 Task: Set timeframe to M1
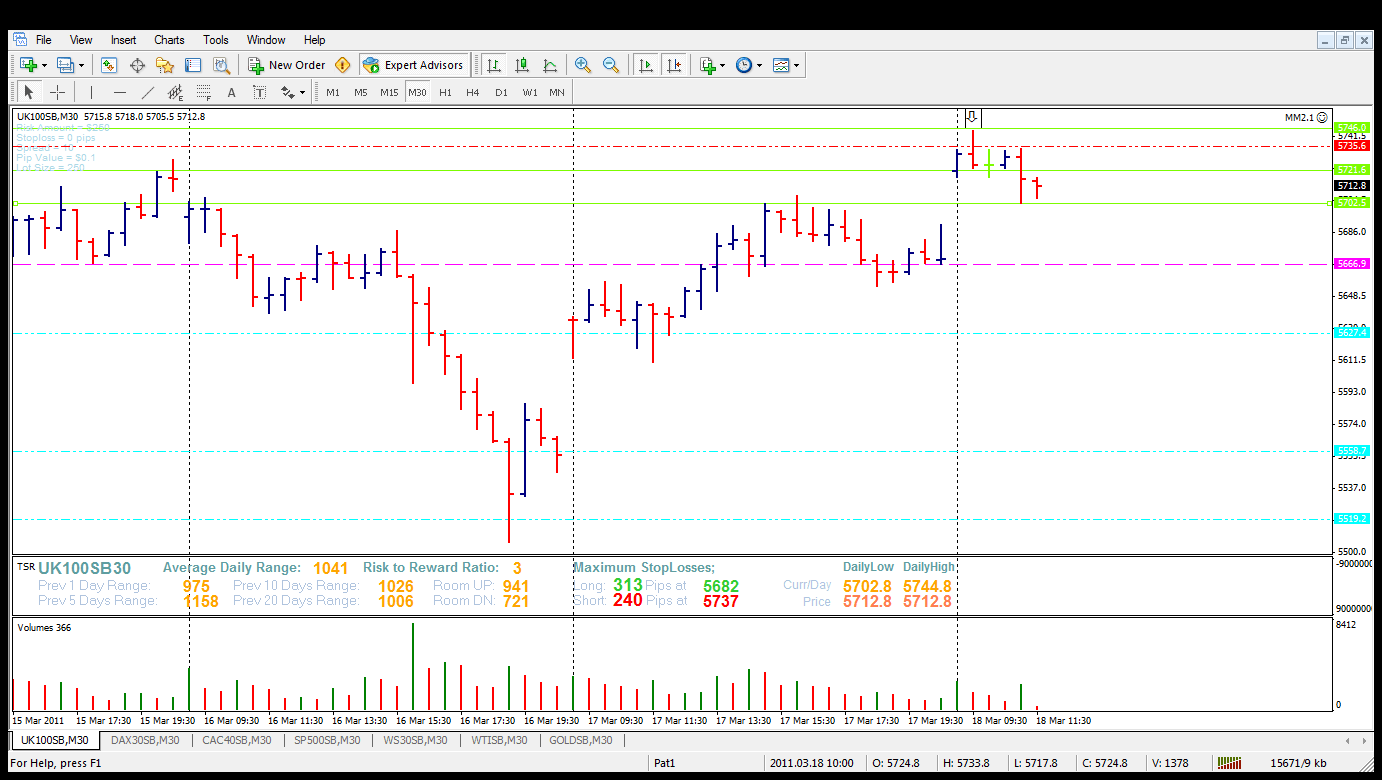tap(333, 92)
